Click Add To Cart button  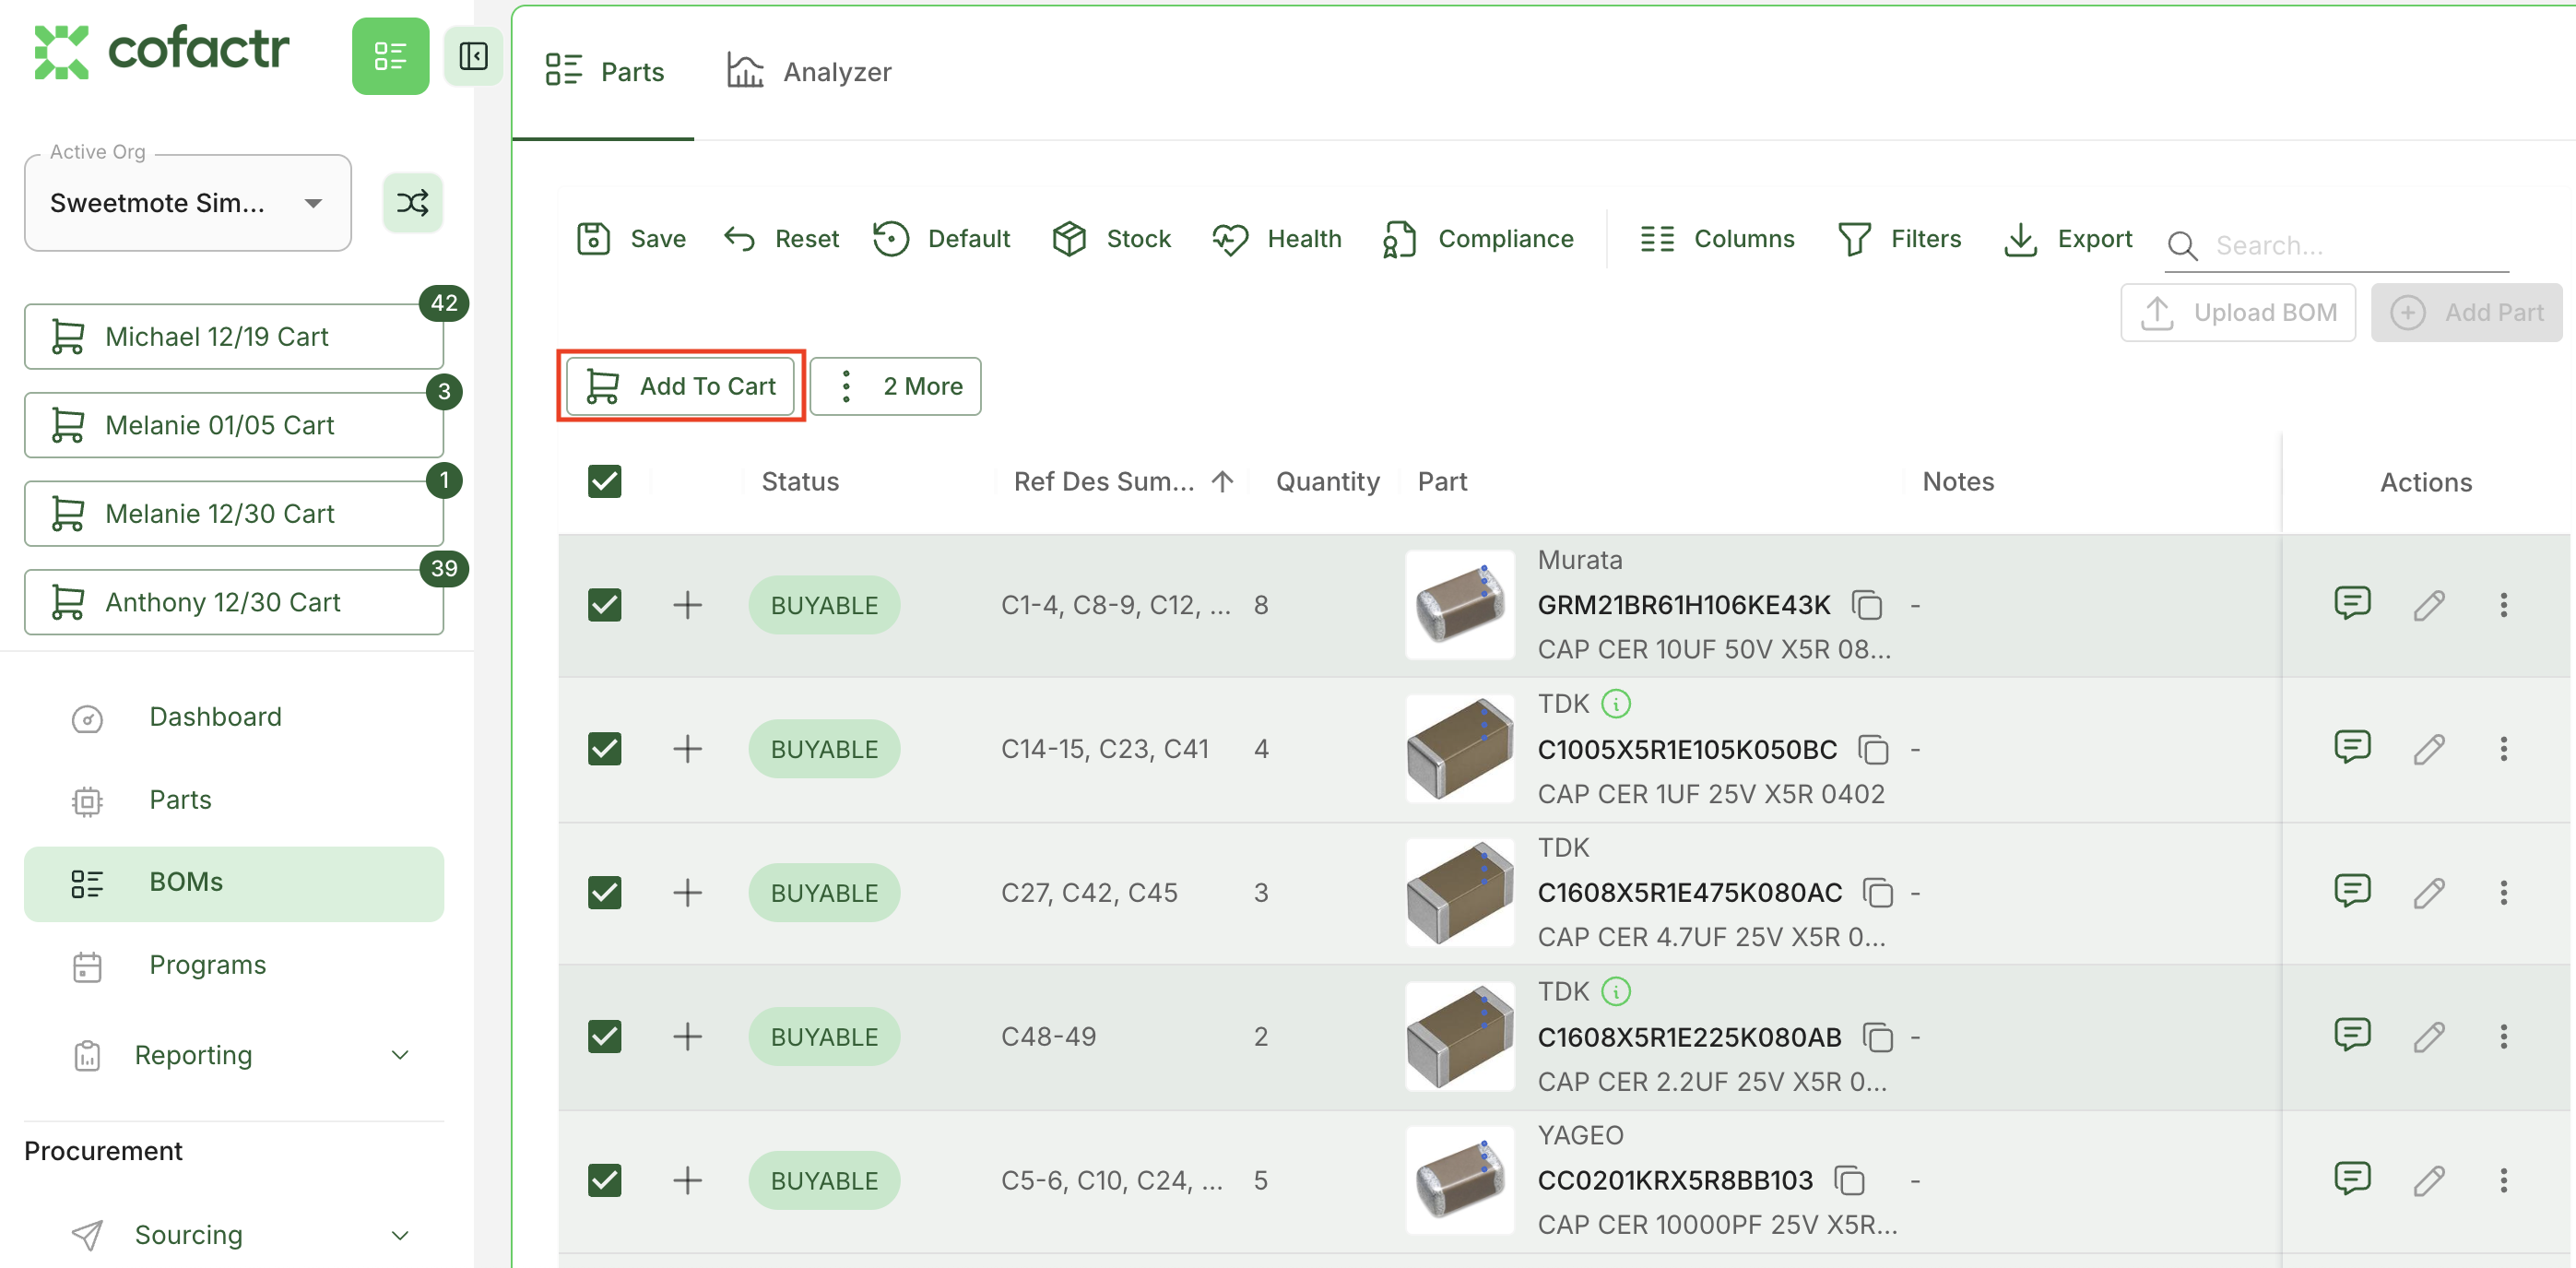tap(681, 386)
